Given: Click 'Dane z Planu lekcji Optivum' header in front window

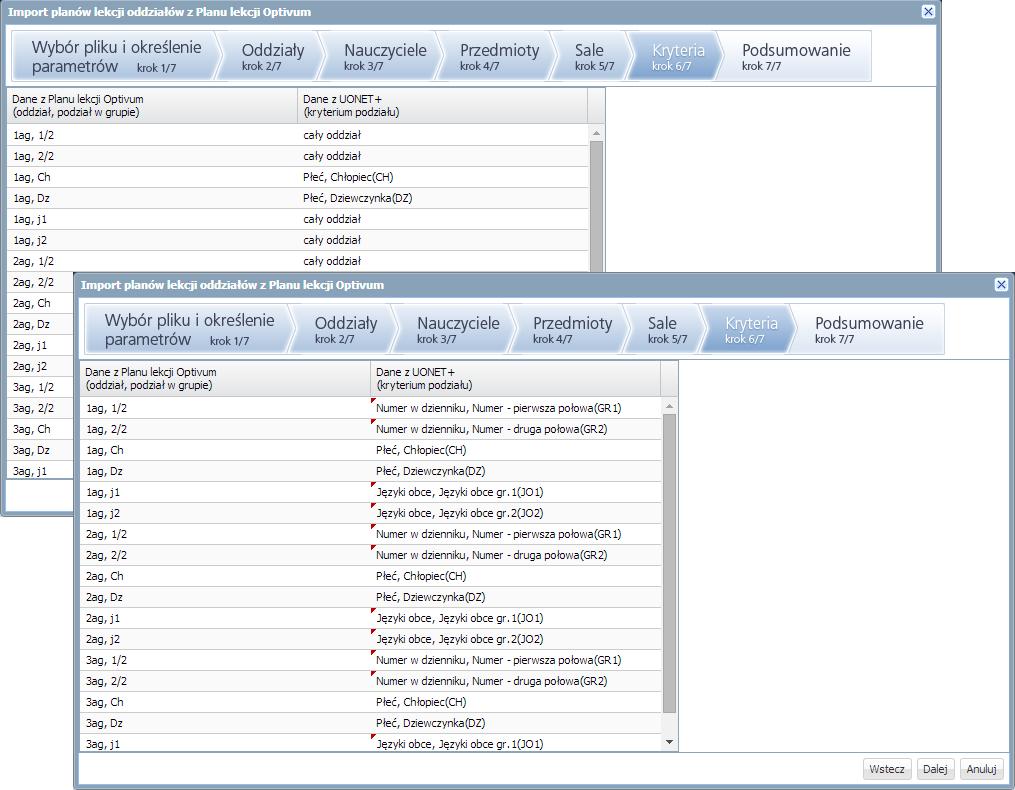Looking at the screenshot, I should [x=225, y=379].
